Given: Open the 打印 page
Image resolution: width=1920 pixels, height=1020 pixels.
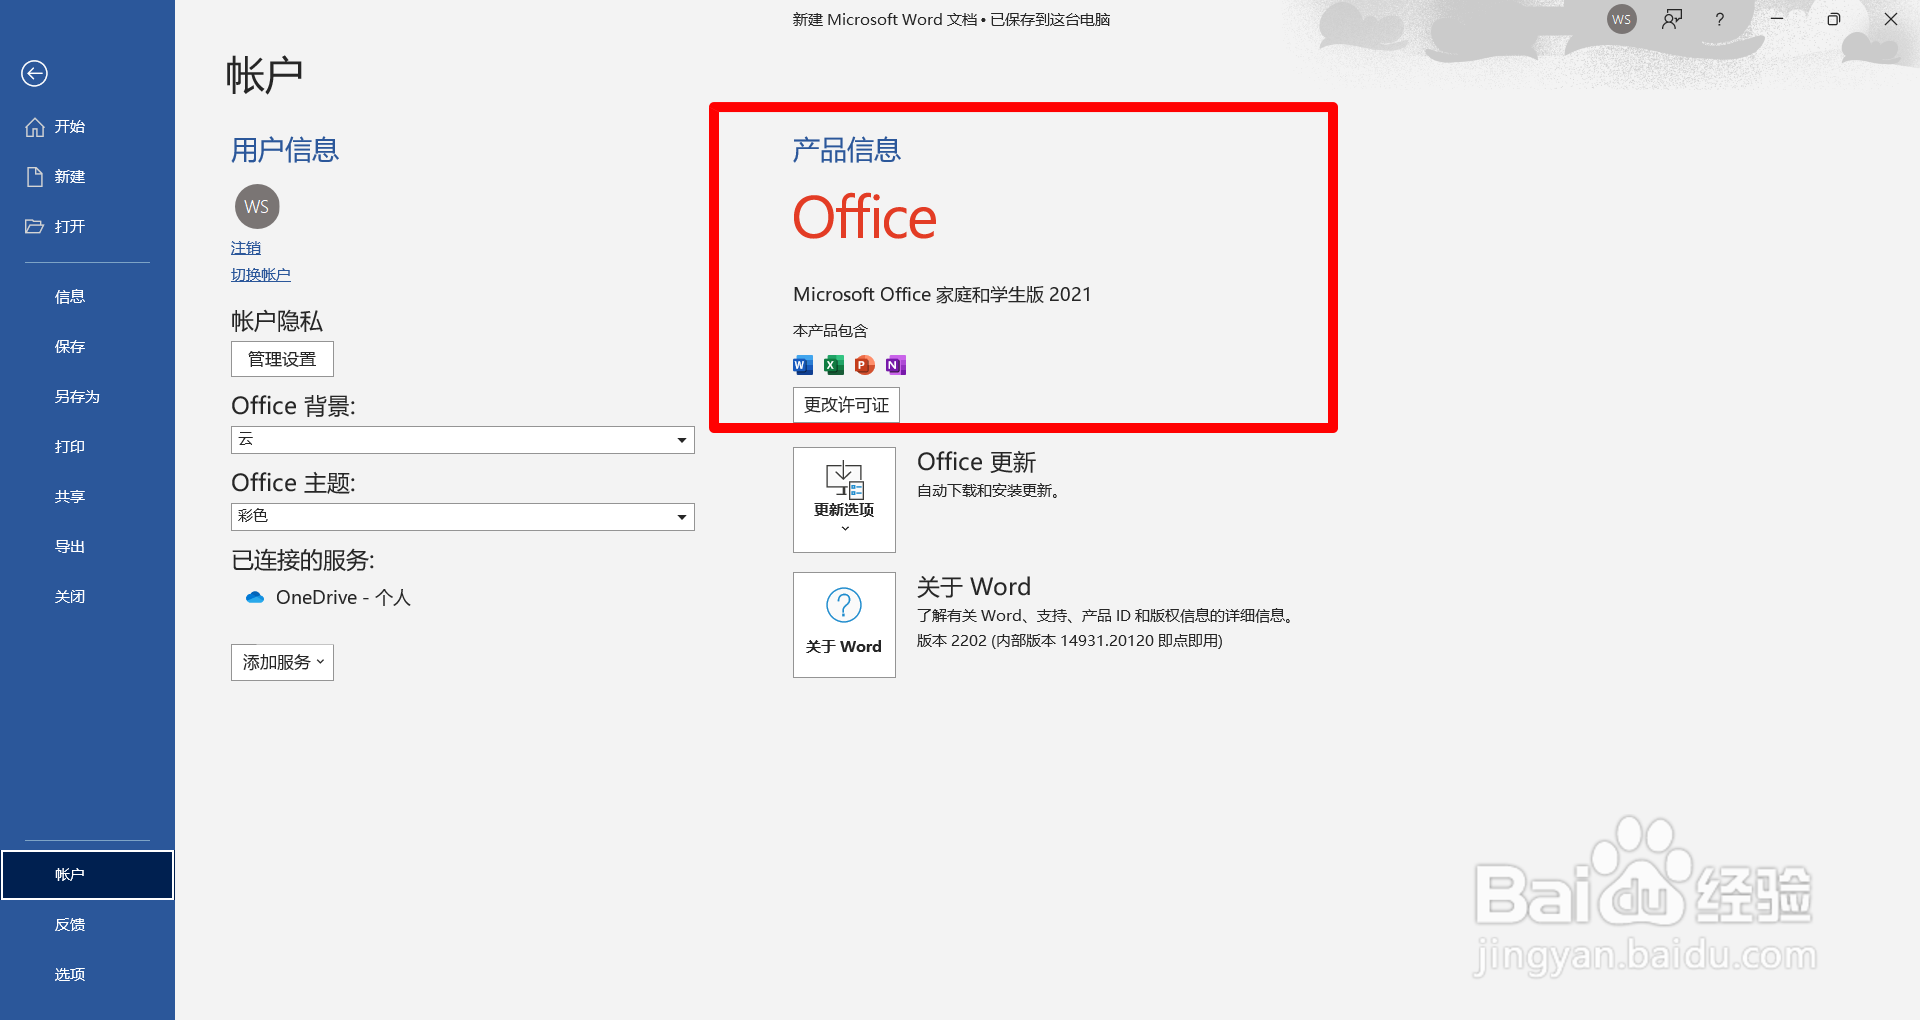Looking at the screenshot, I should (x=87, y=447).
